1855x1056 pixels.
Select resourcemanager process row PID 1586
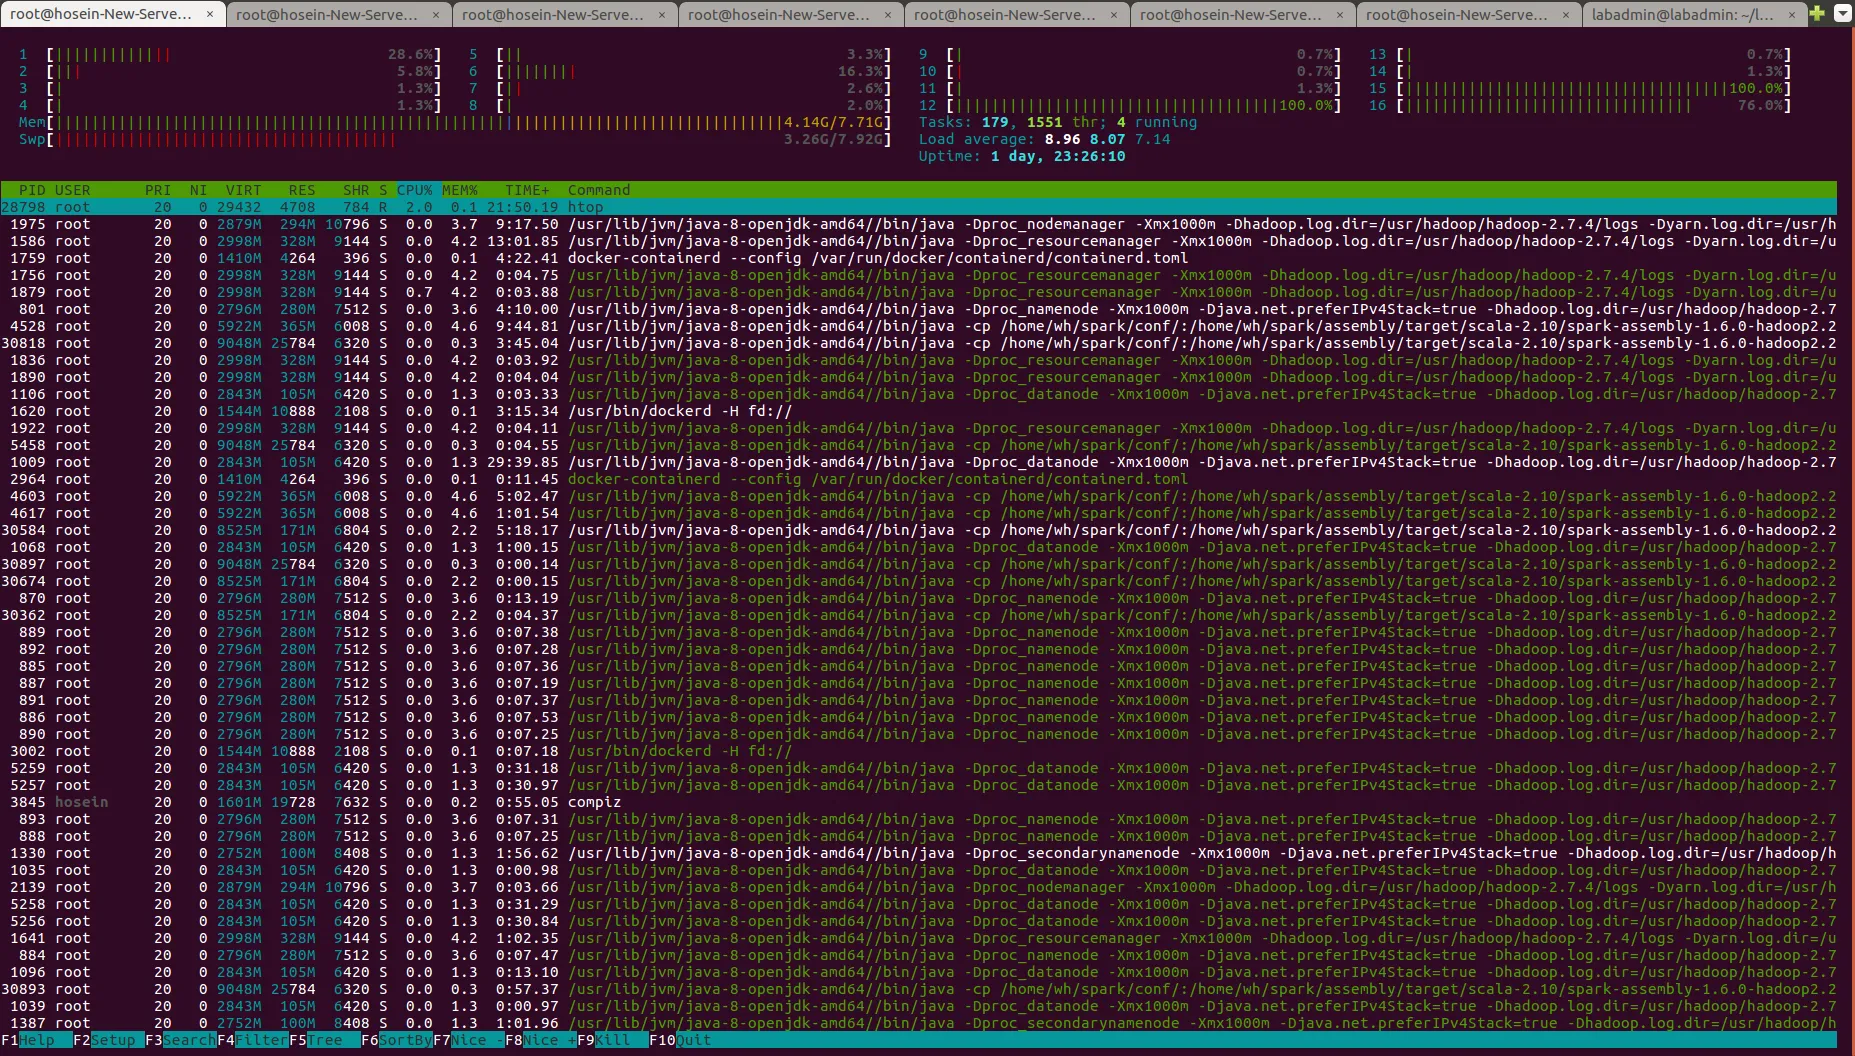(x=918, y=241)
